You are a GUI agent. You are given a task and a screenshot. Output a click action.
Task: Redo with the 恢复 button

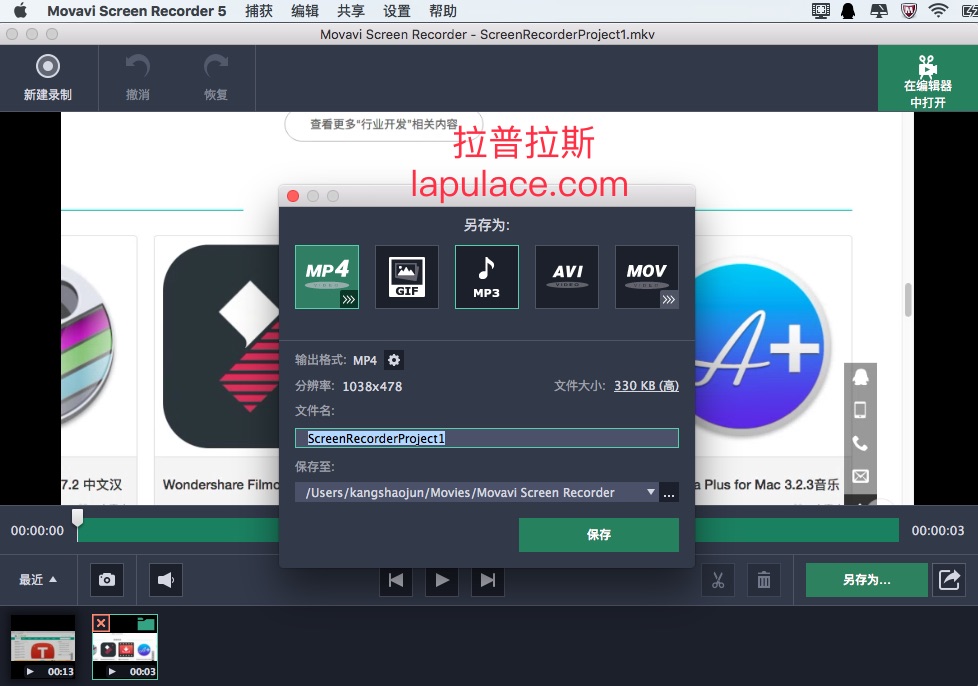tap(216, 78)
